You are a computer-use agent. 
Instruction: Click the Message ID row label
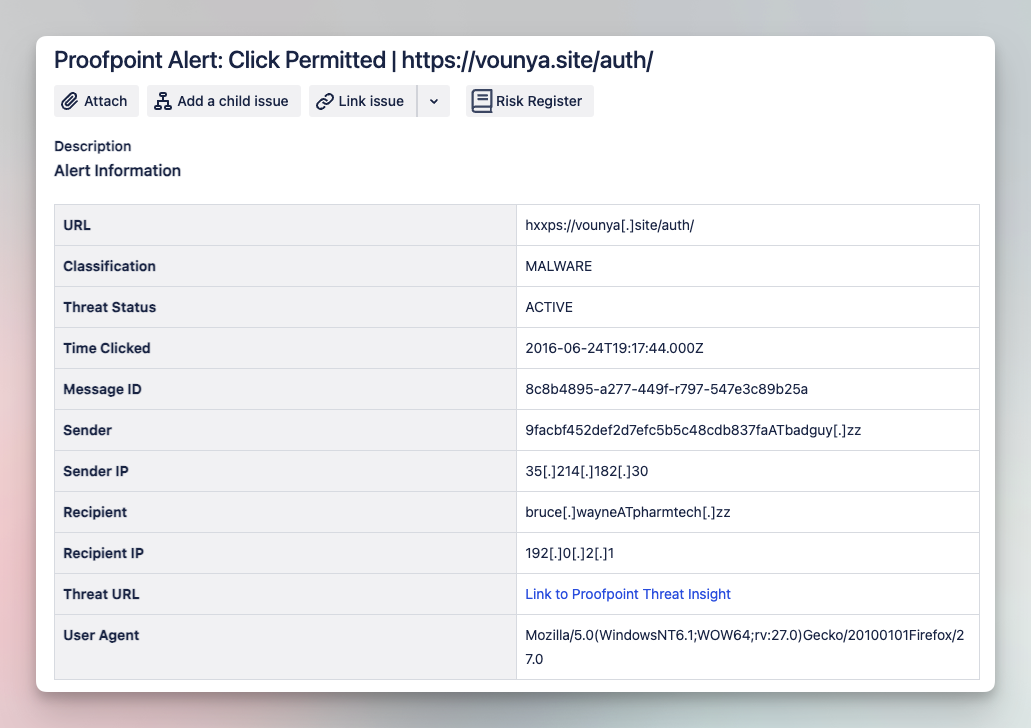click(102, 389)
